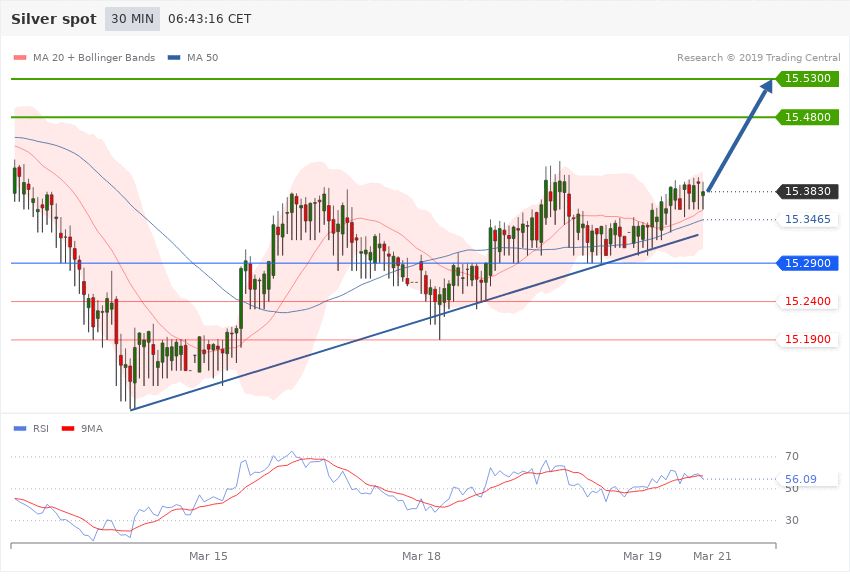This screenshot has width=850, height=576.
Task: Click the red 15.2400 support label
Action: (x=807, y=301)
